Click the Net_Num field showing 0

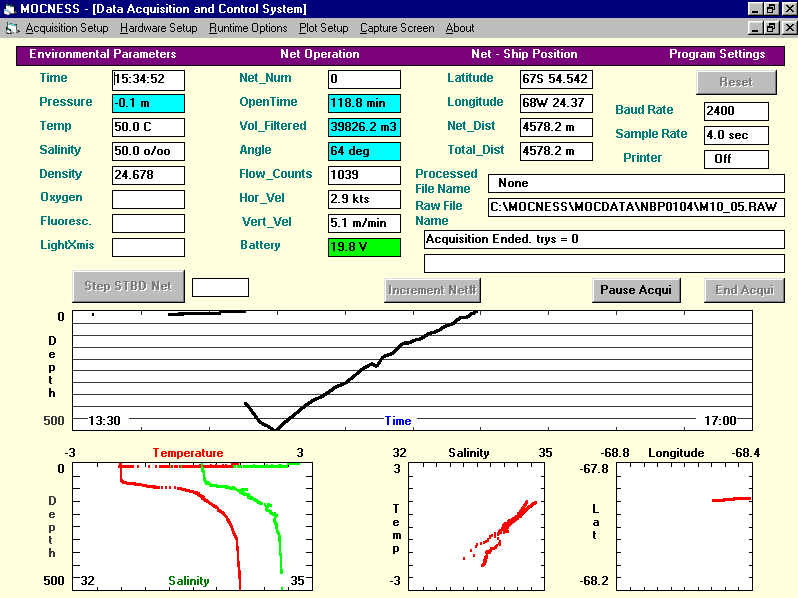tap(364, 79)
